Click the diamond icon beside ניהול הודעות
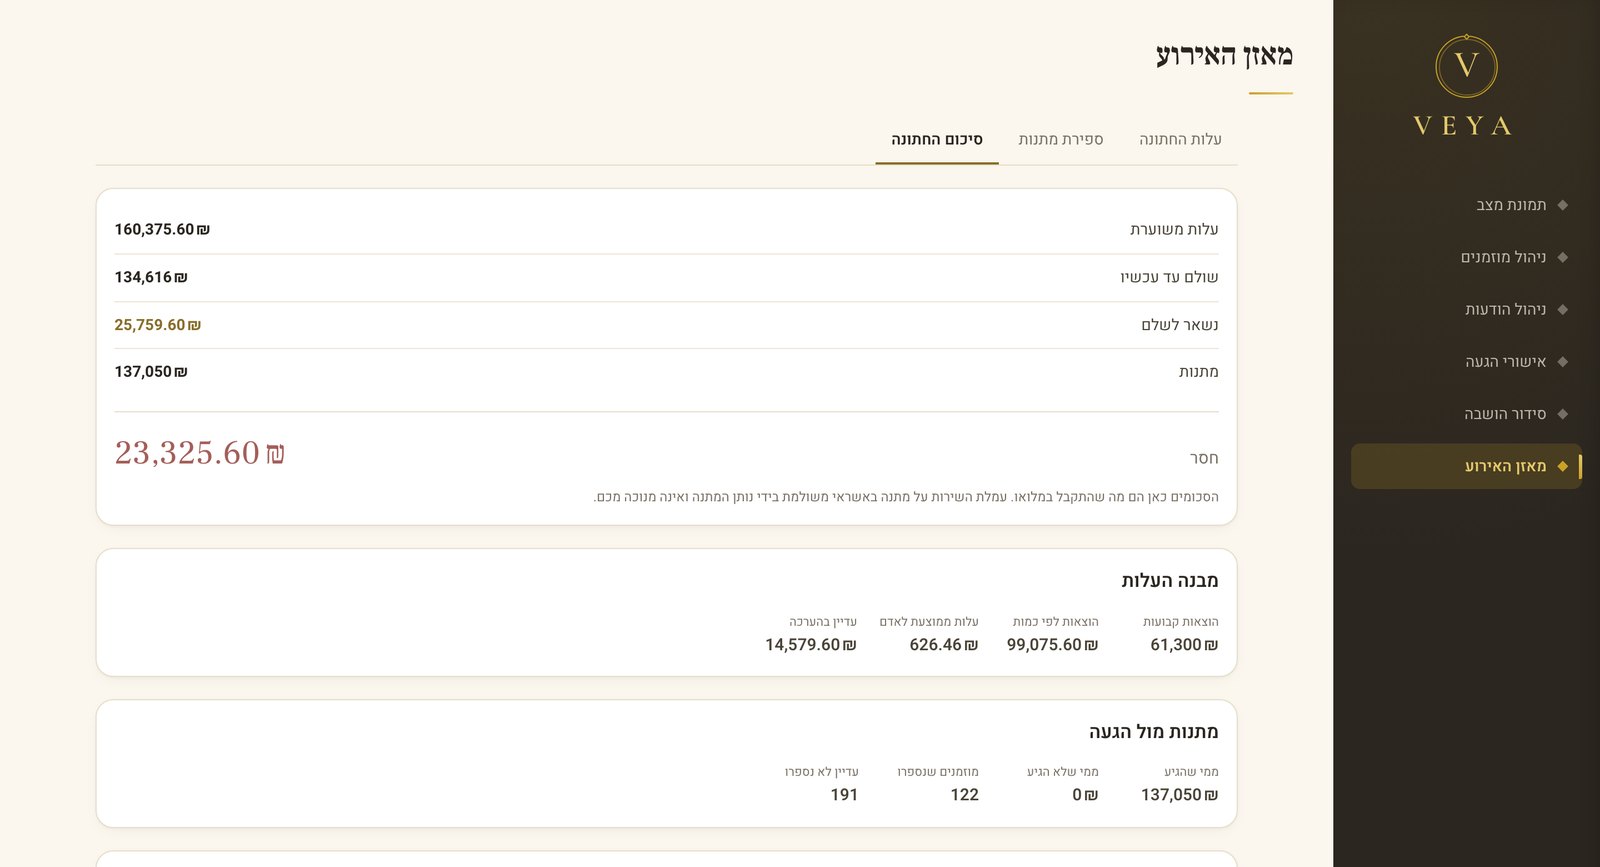The image size is (1600, 867). click(x=1562, y=309)
